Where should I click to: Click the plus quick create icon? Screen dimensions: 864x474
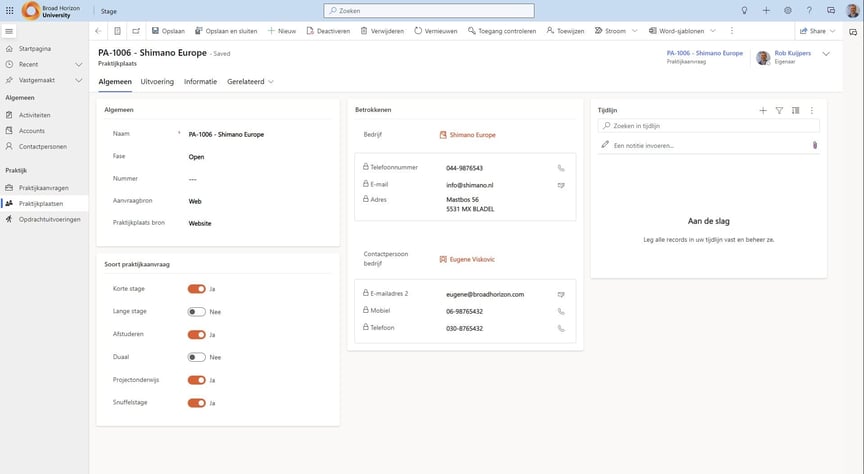(x=766, y=10)
